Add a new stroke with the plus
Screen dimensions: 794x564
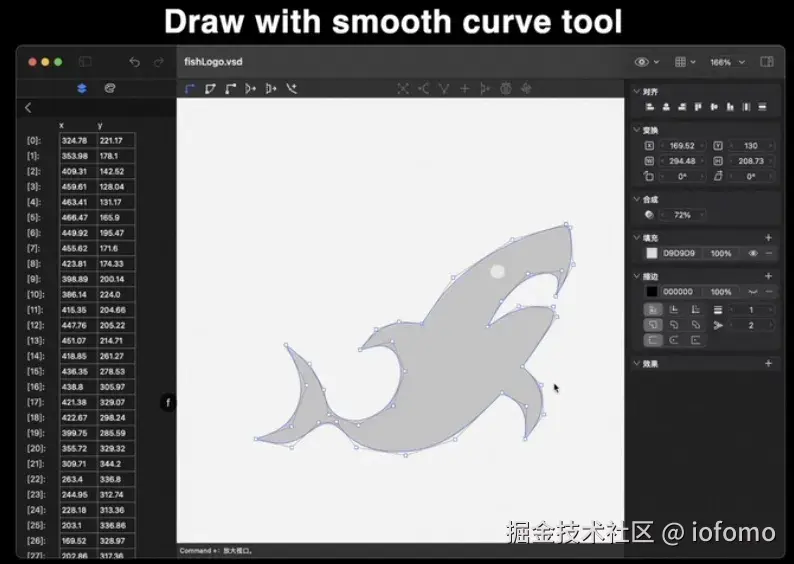point(768,276)
